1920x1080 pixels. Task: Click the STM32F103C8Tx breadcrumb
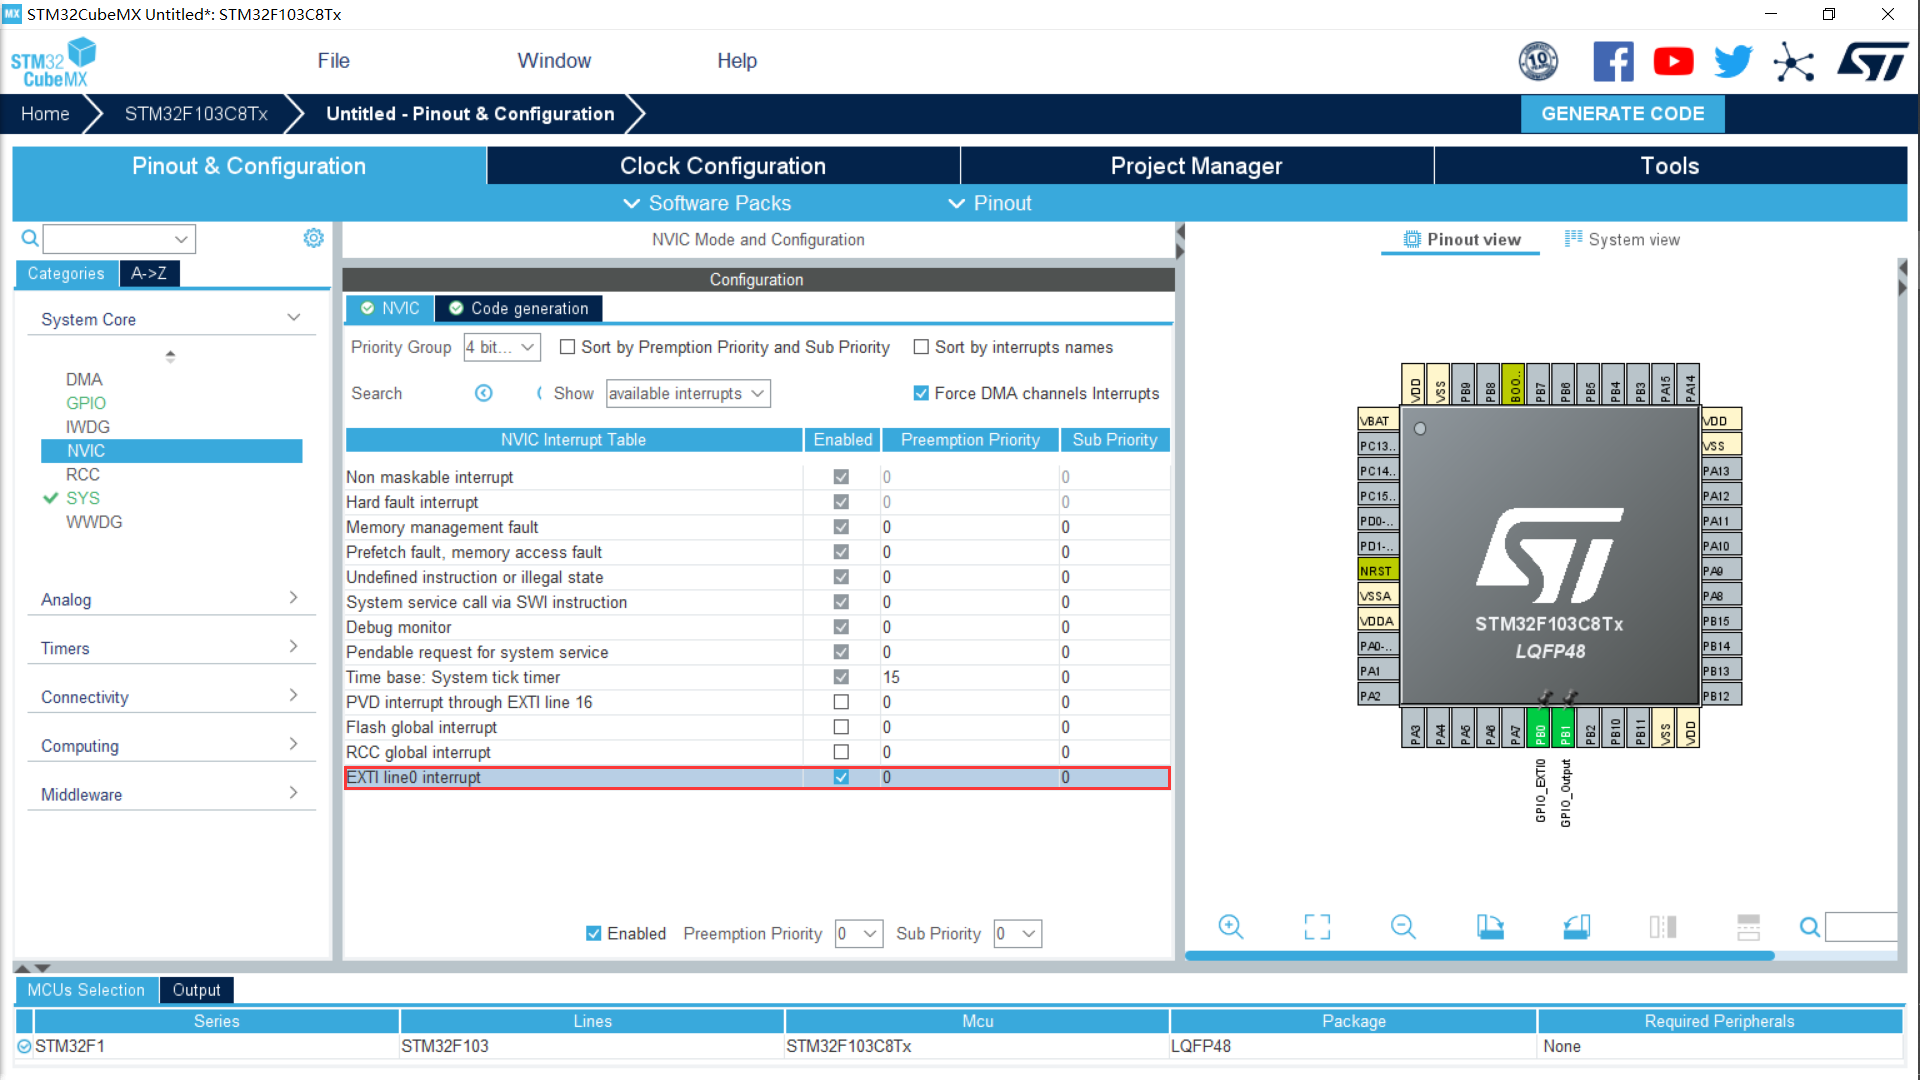196,114
